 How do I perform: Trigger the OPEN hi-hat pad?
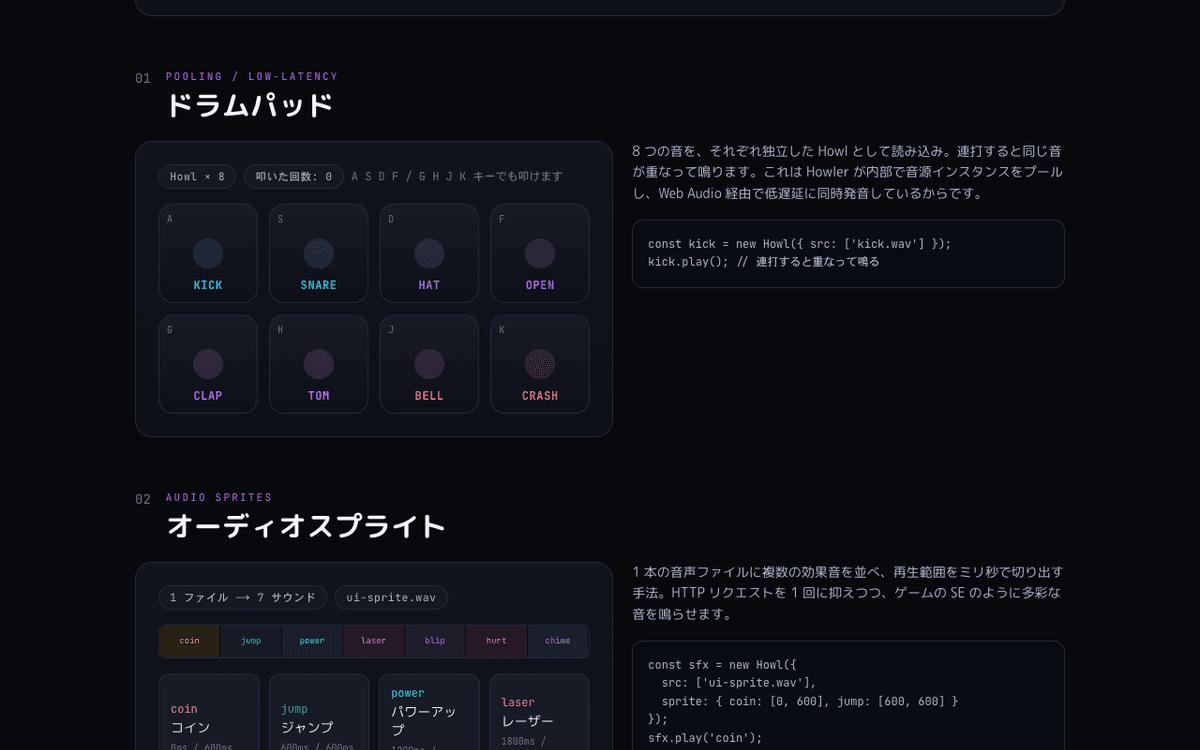(540, 253)
